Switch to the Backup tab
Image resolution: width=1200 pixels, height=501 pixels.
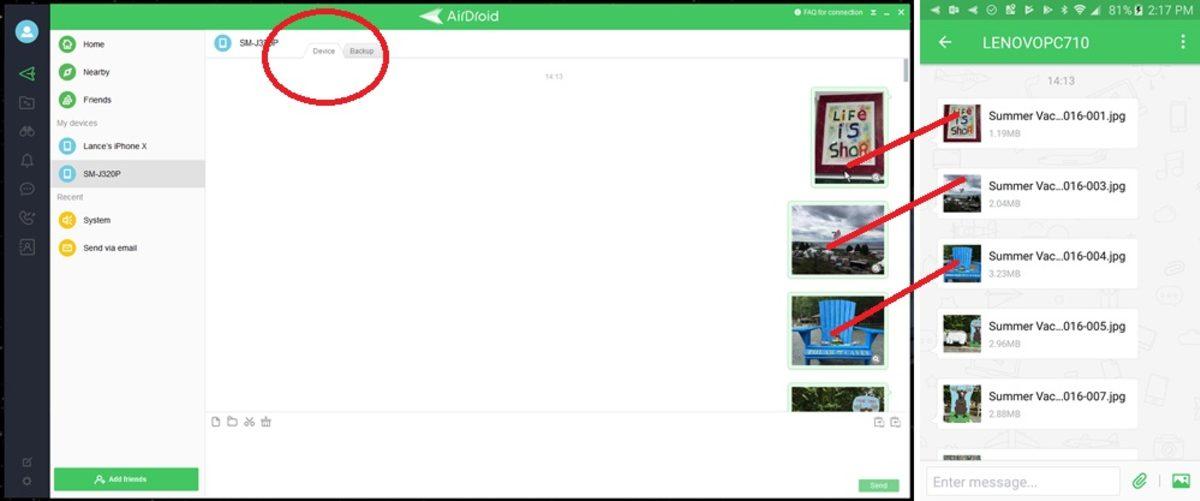(x=361, y=51)
